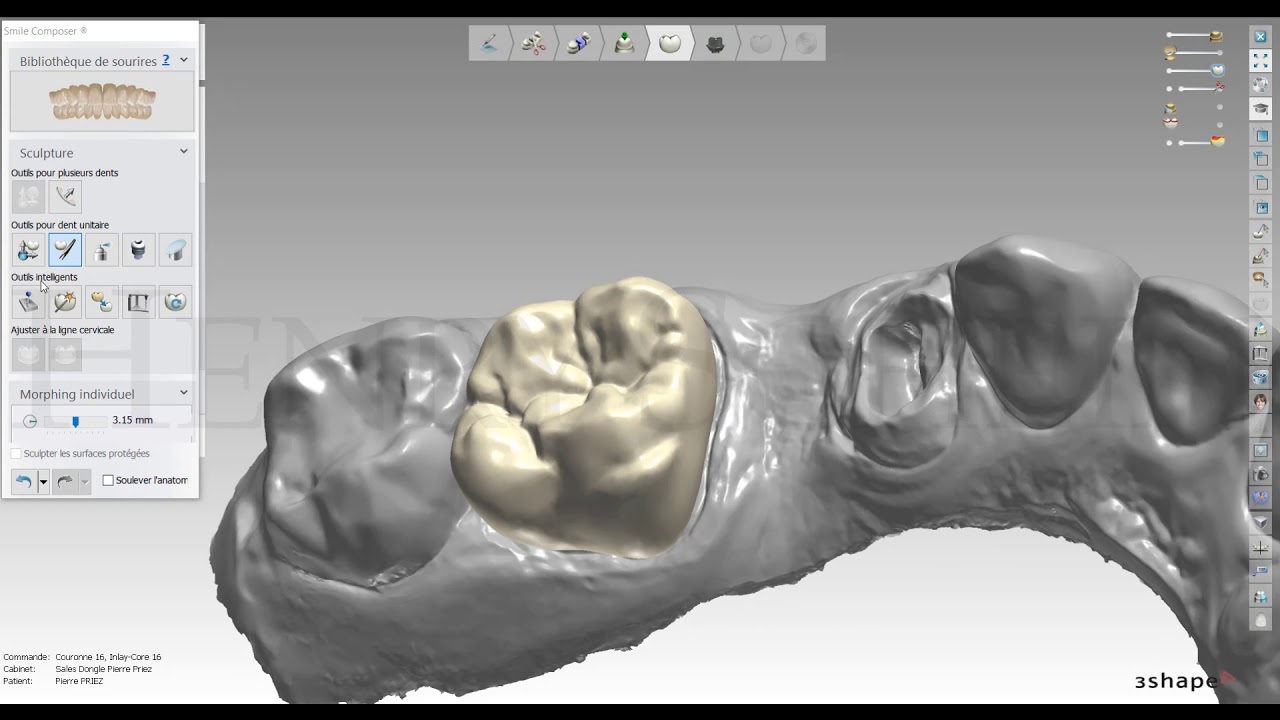This screenshot has width=1280, height=720.
Task: Click the blue X icon at top right
Action: (x=1261, y=37)
